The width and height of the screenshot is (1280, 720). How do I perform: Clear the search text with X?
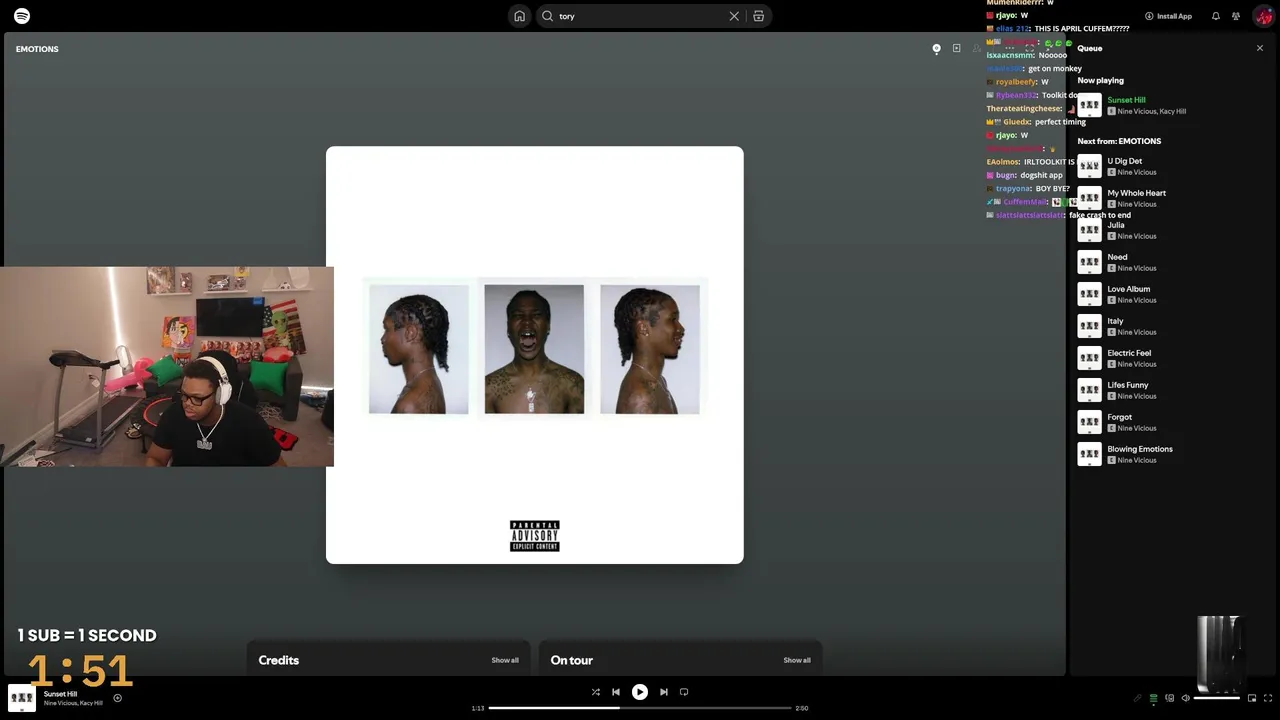[x=734, y=16]
